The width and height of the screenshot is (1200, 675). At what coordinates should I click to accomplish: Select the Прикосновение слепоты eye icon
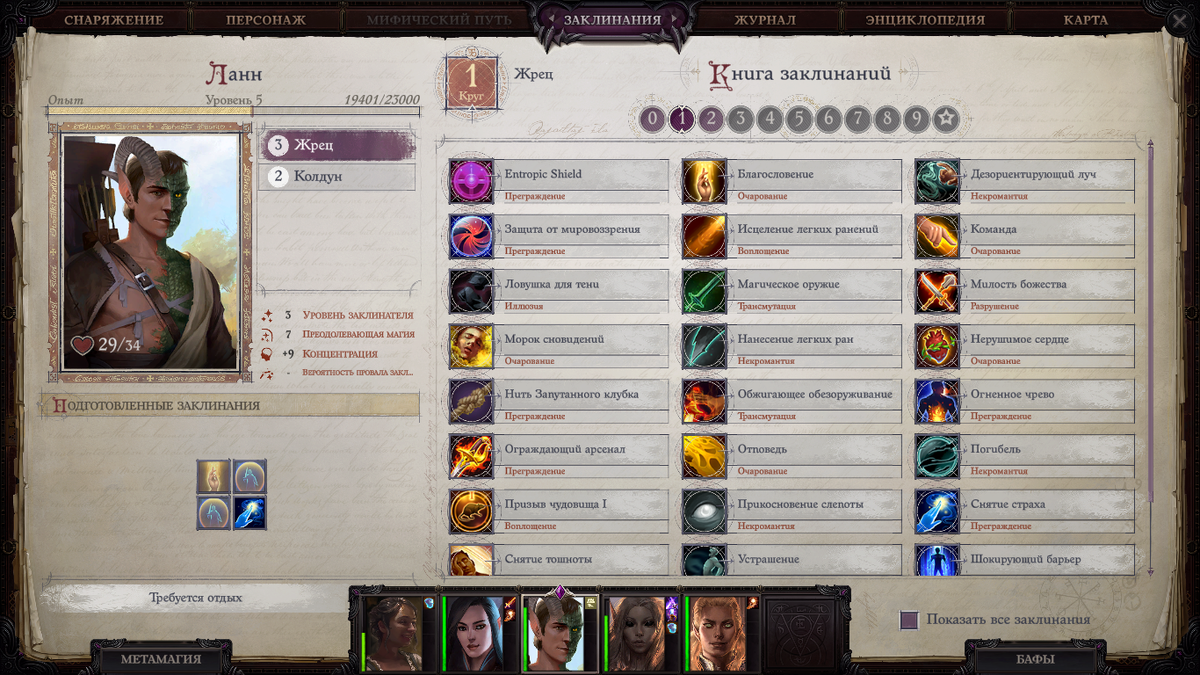point(704,512)
